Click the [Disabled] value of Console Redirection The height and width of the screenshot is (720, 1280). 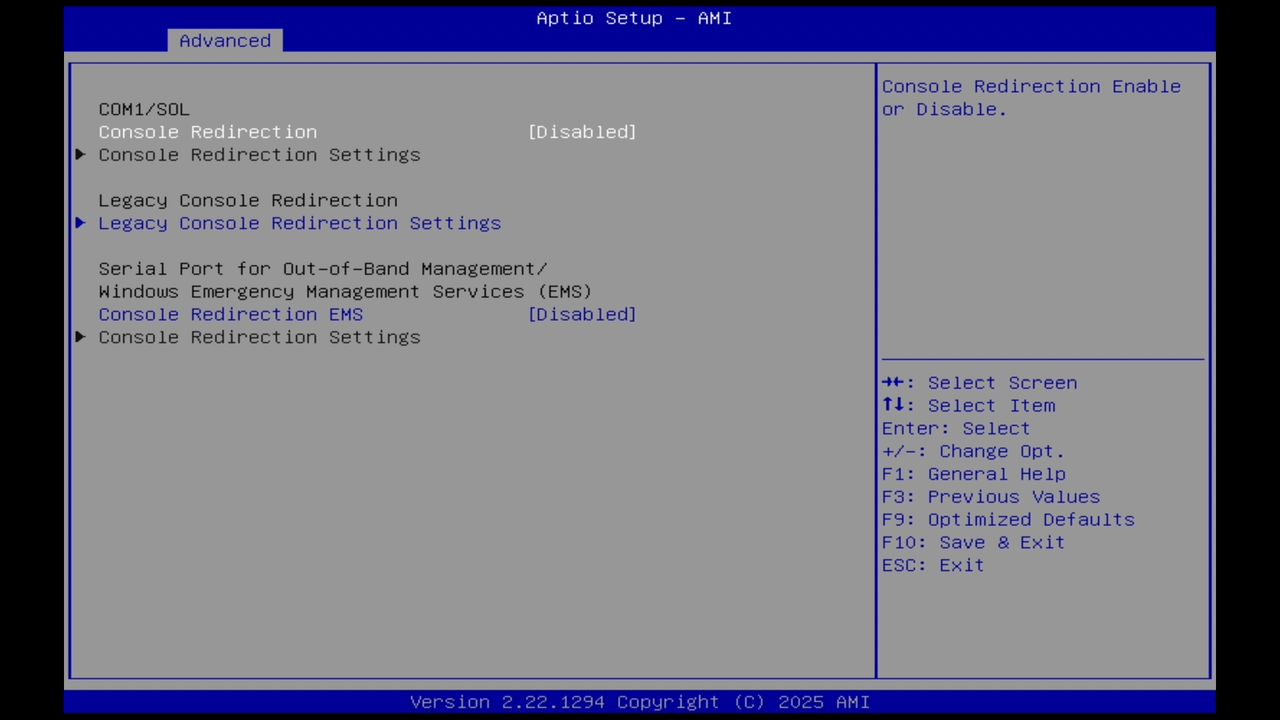(582, 131)
